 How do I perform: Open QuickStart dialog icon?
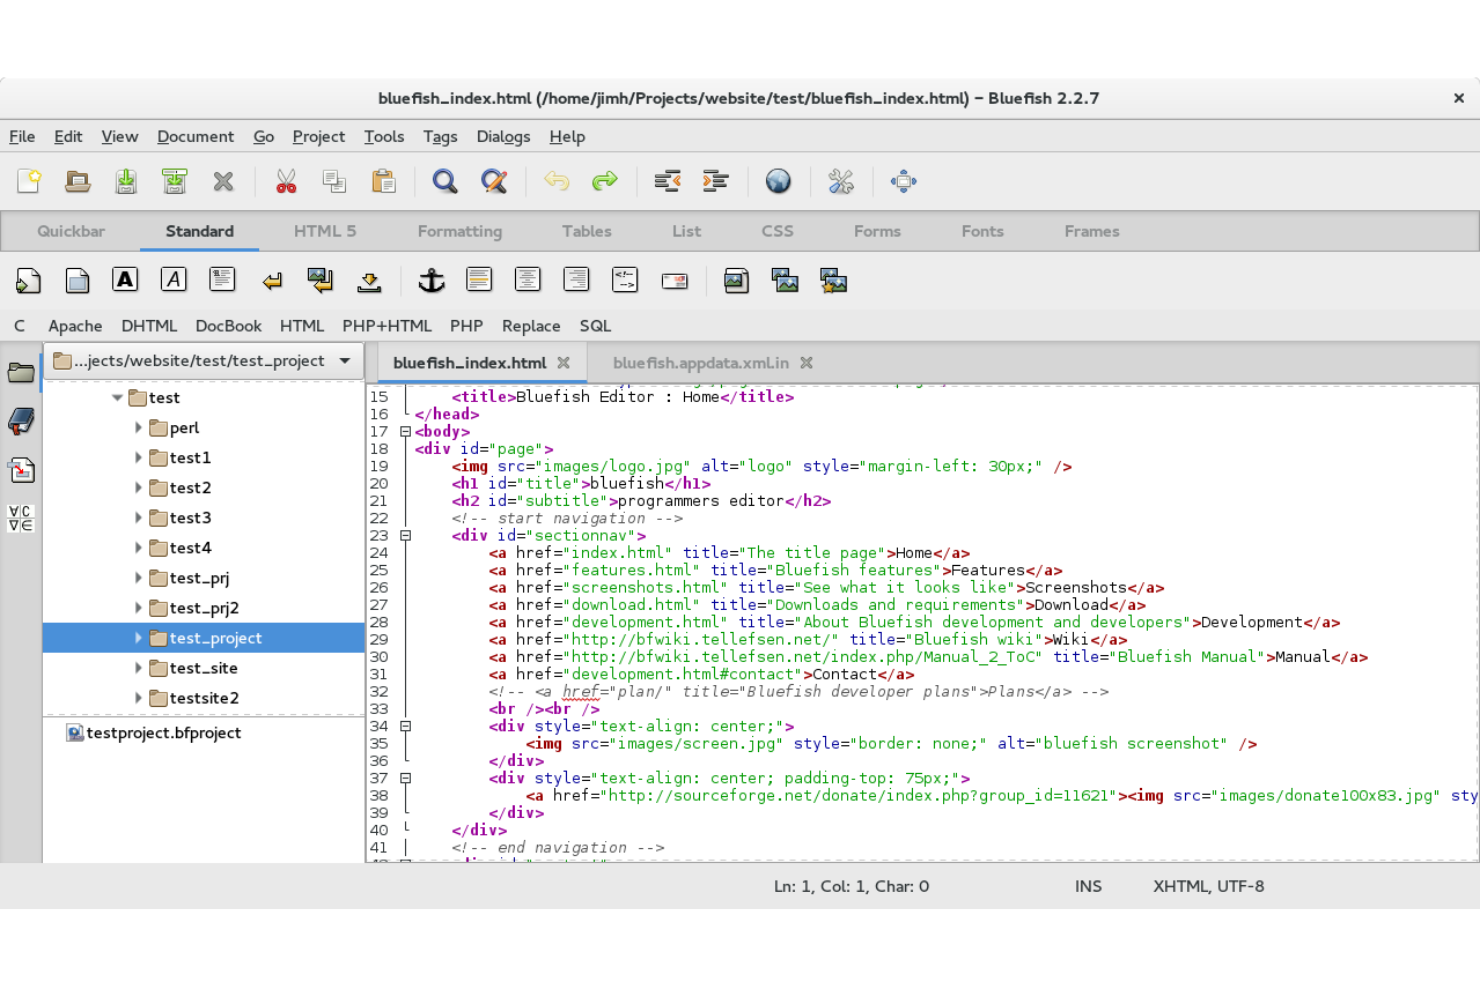[28, 281]
